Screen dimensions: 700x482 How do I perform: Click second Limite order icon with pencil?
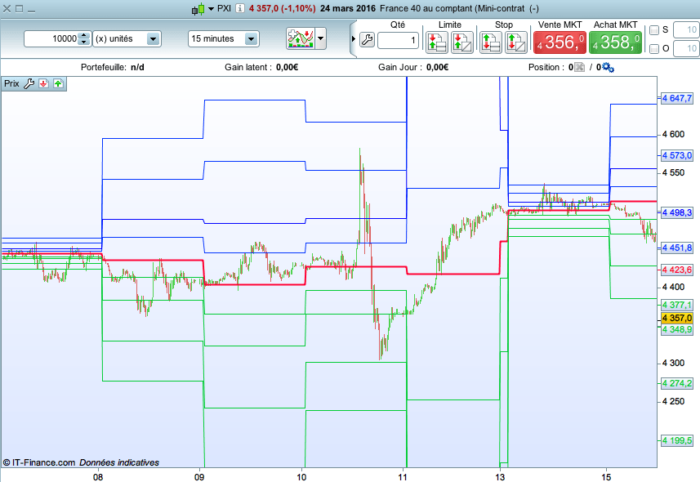tap(462, 42)
